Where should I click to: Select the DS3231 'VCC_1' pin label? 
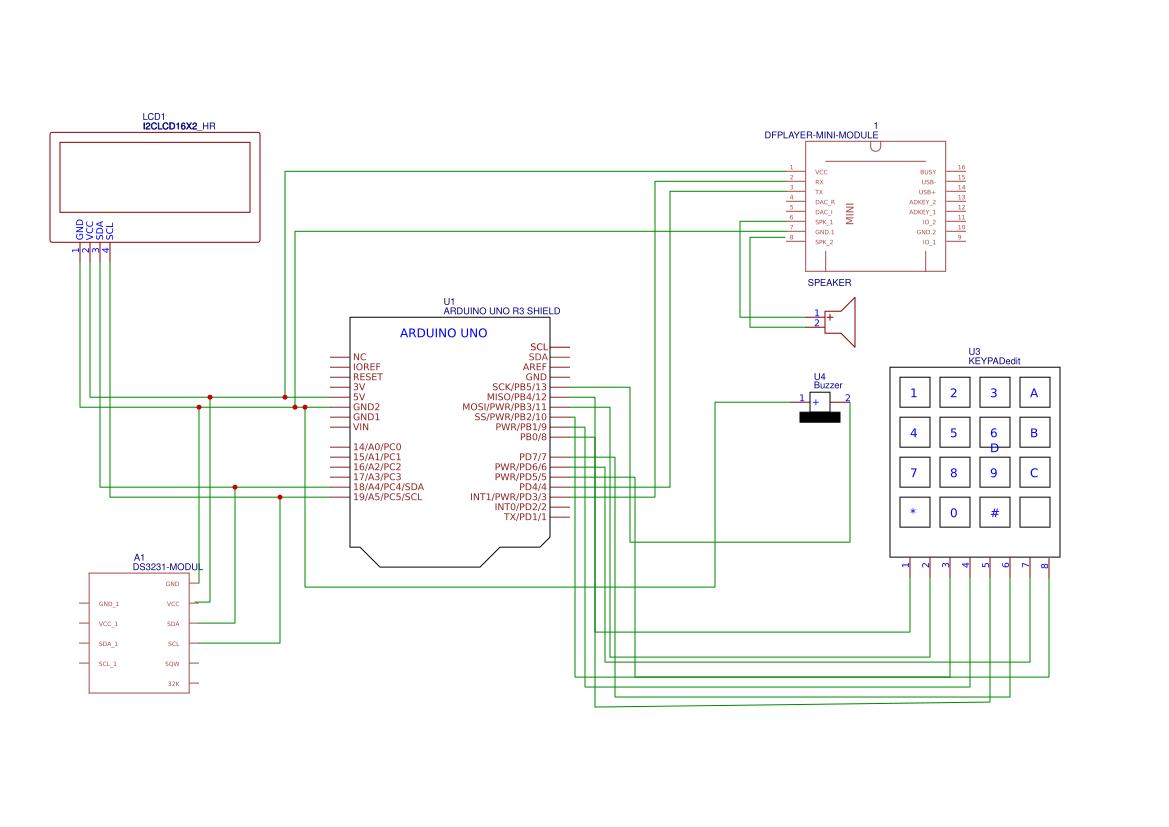(x=108, y=624)
